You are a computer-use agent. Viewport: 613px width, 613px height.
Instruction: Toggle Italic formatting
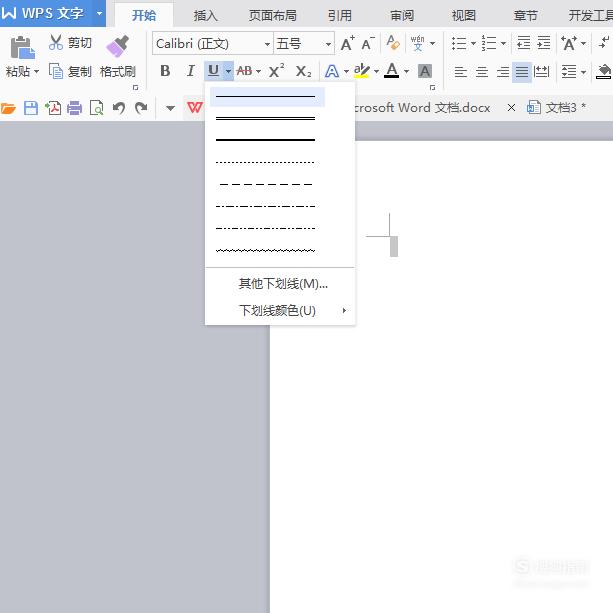point(190,71)
